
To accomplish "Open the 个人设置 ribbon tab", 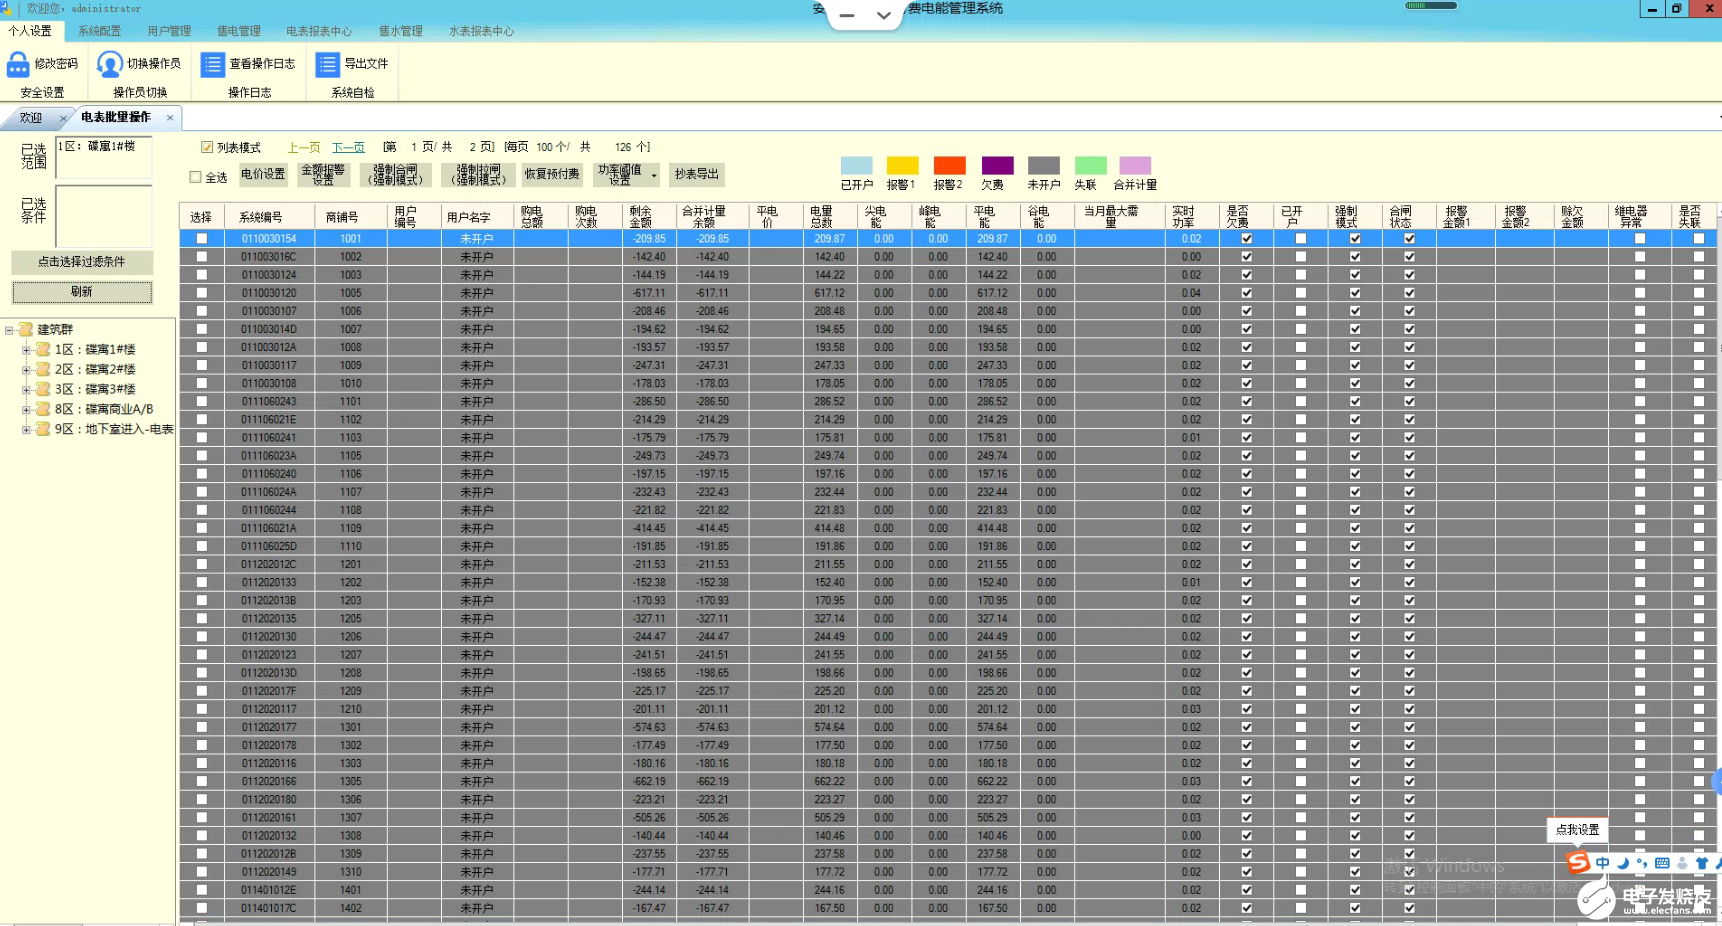I will (30, 31).
